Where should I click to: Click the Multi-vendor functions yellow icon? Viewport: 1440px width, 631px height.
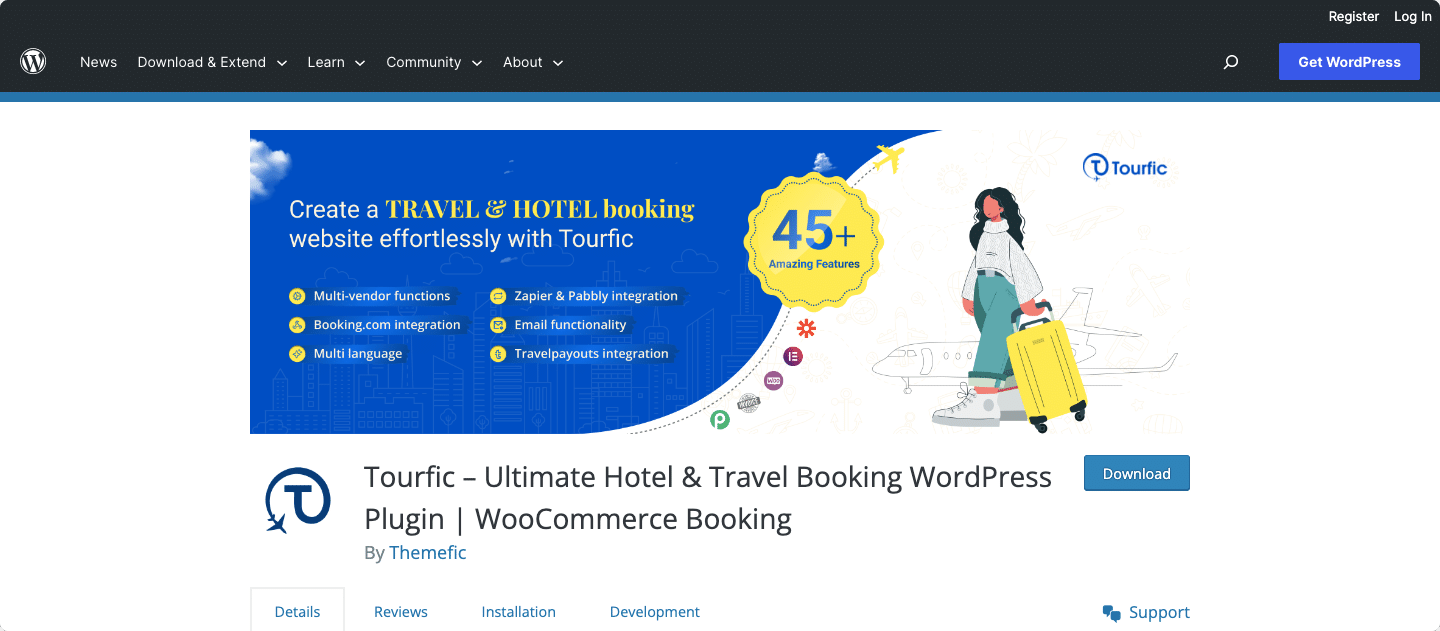tap(297, 296)
